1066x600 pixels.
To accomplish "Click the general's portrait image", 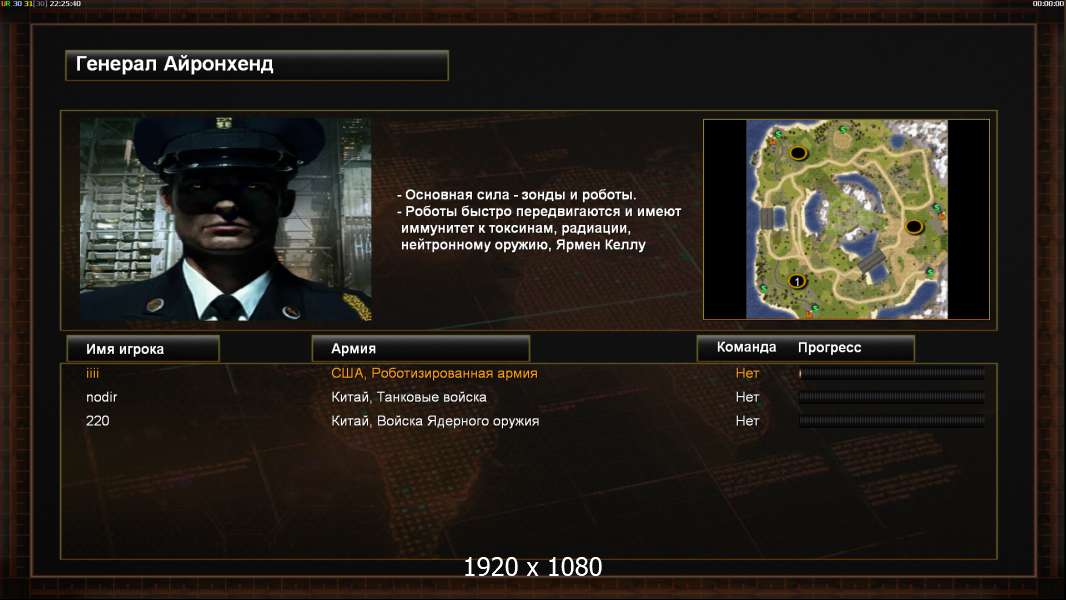I will point(226,219).
